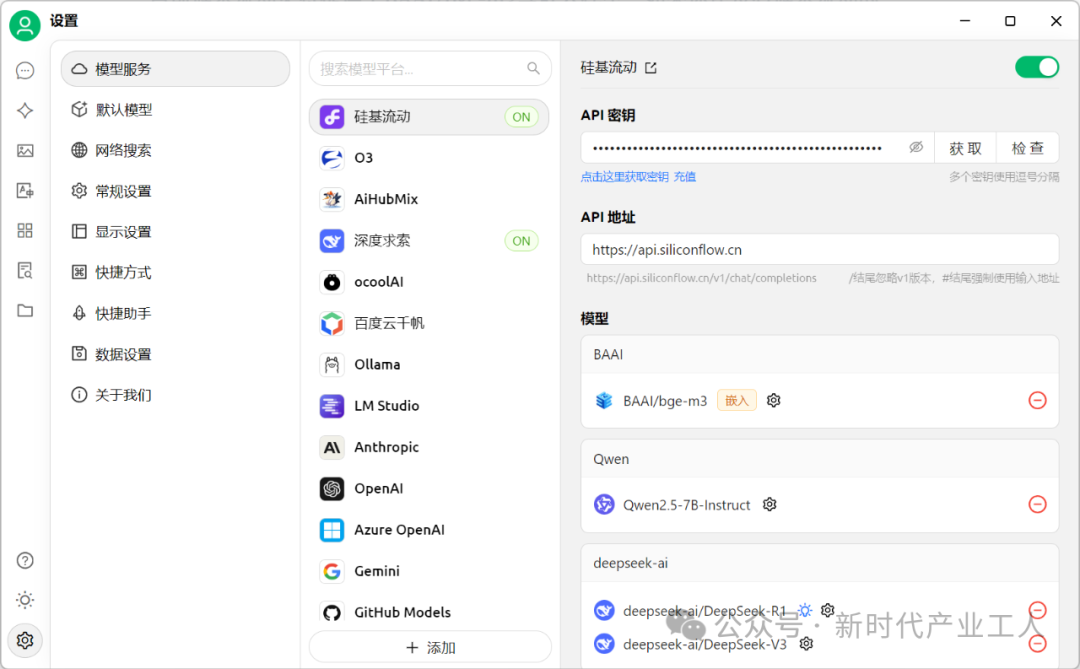Click the 充值 link
Viewport: 1080px width, 669px height.
[x=685, y=177]
